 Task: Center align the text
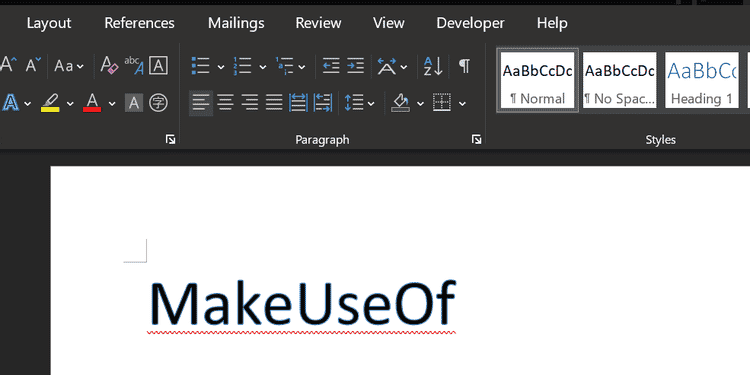[x=225, y=103]
